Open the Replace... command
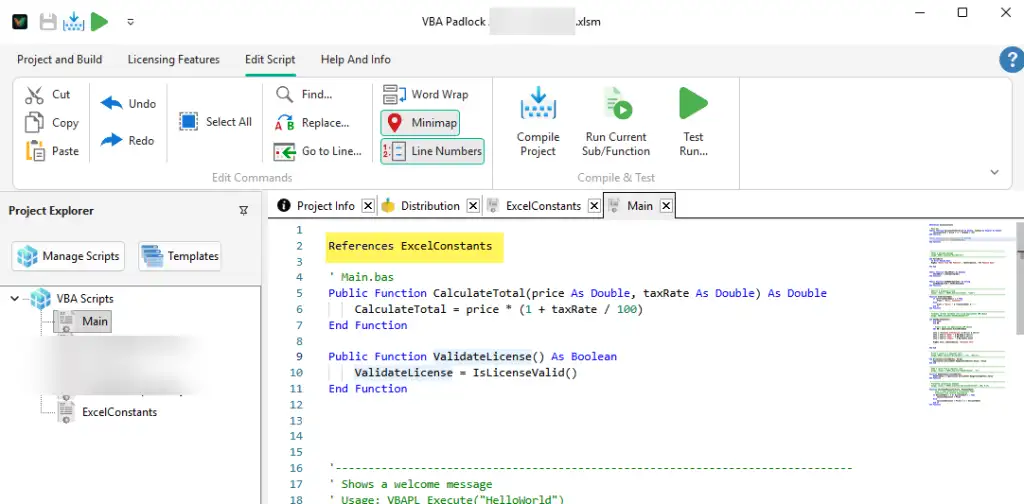 pos(312,123)
